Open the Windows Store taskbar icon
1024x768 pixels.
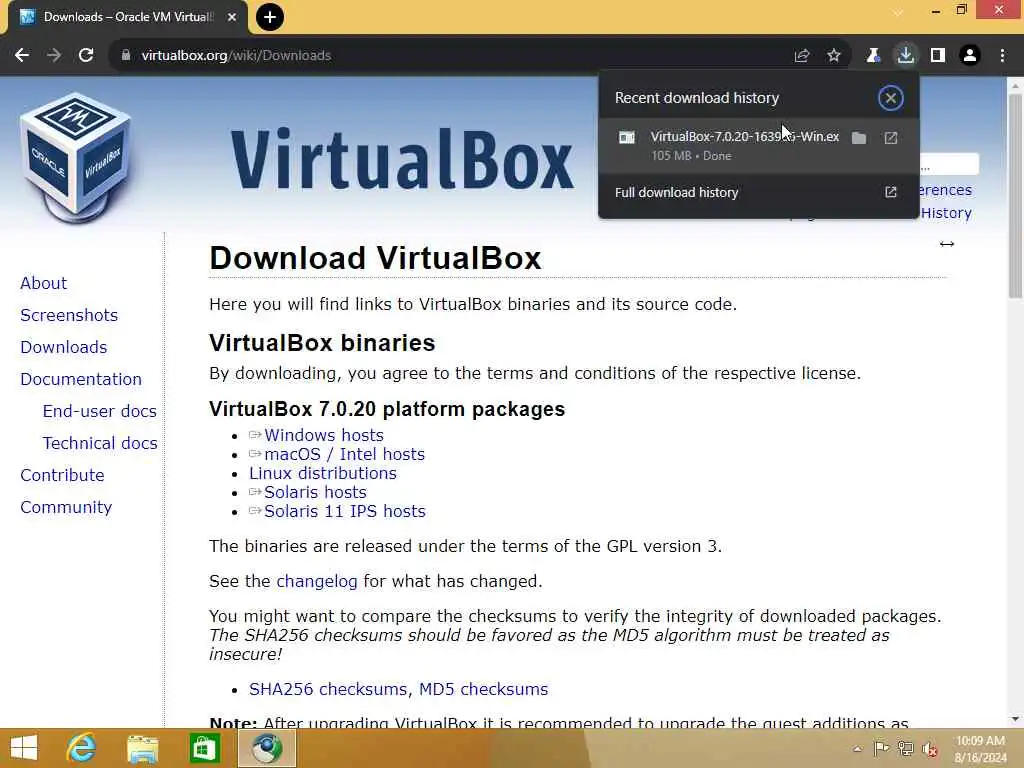pyautogui.click(x=204, y=748)
